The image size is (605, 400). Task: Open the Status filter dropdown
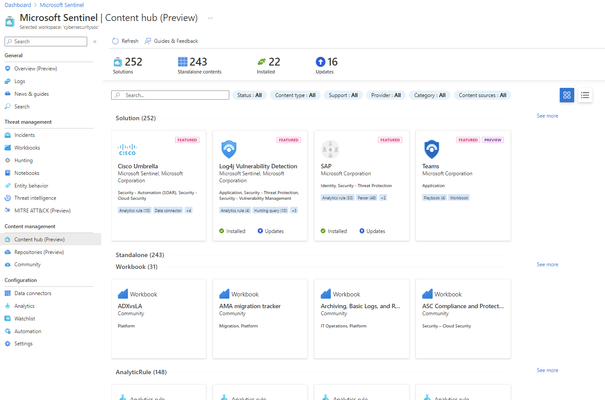coord(249,95)
